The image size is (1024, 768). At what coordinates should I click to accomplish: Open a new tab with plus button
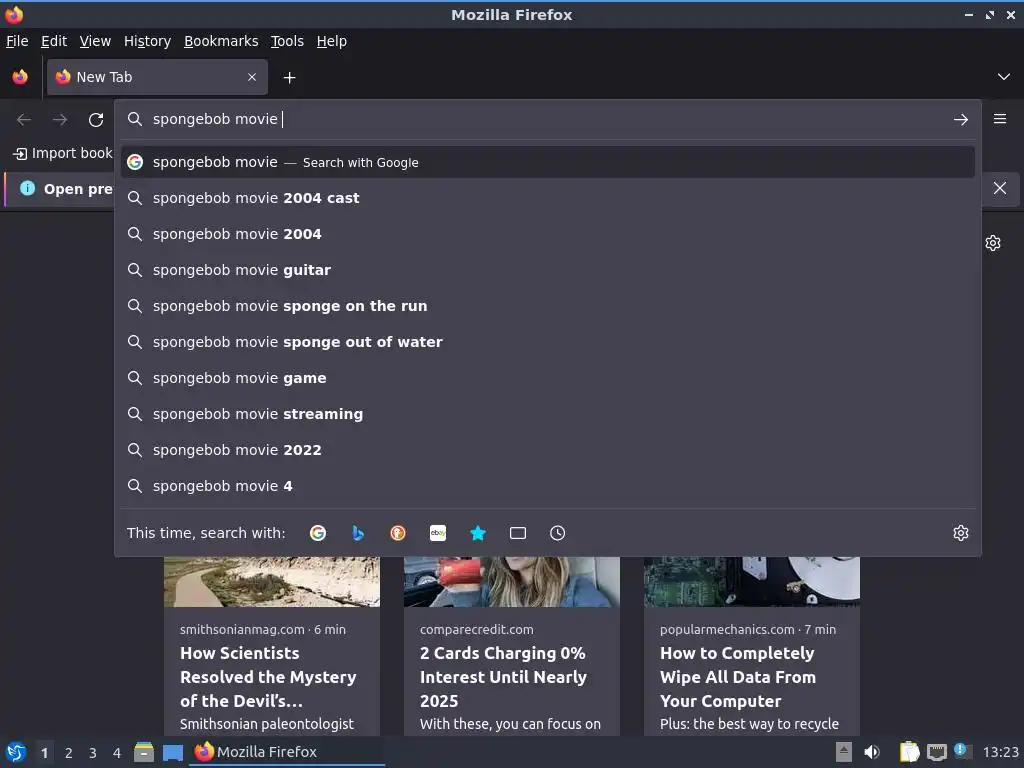point(289,78)
